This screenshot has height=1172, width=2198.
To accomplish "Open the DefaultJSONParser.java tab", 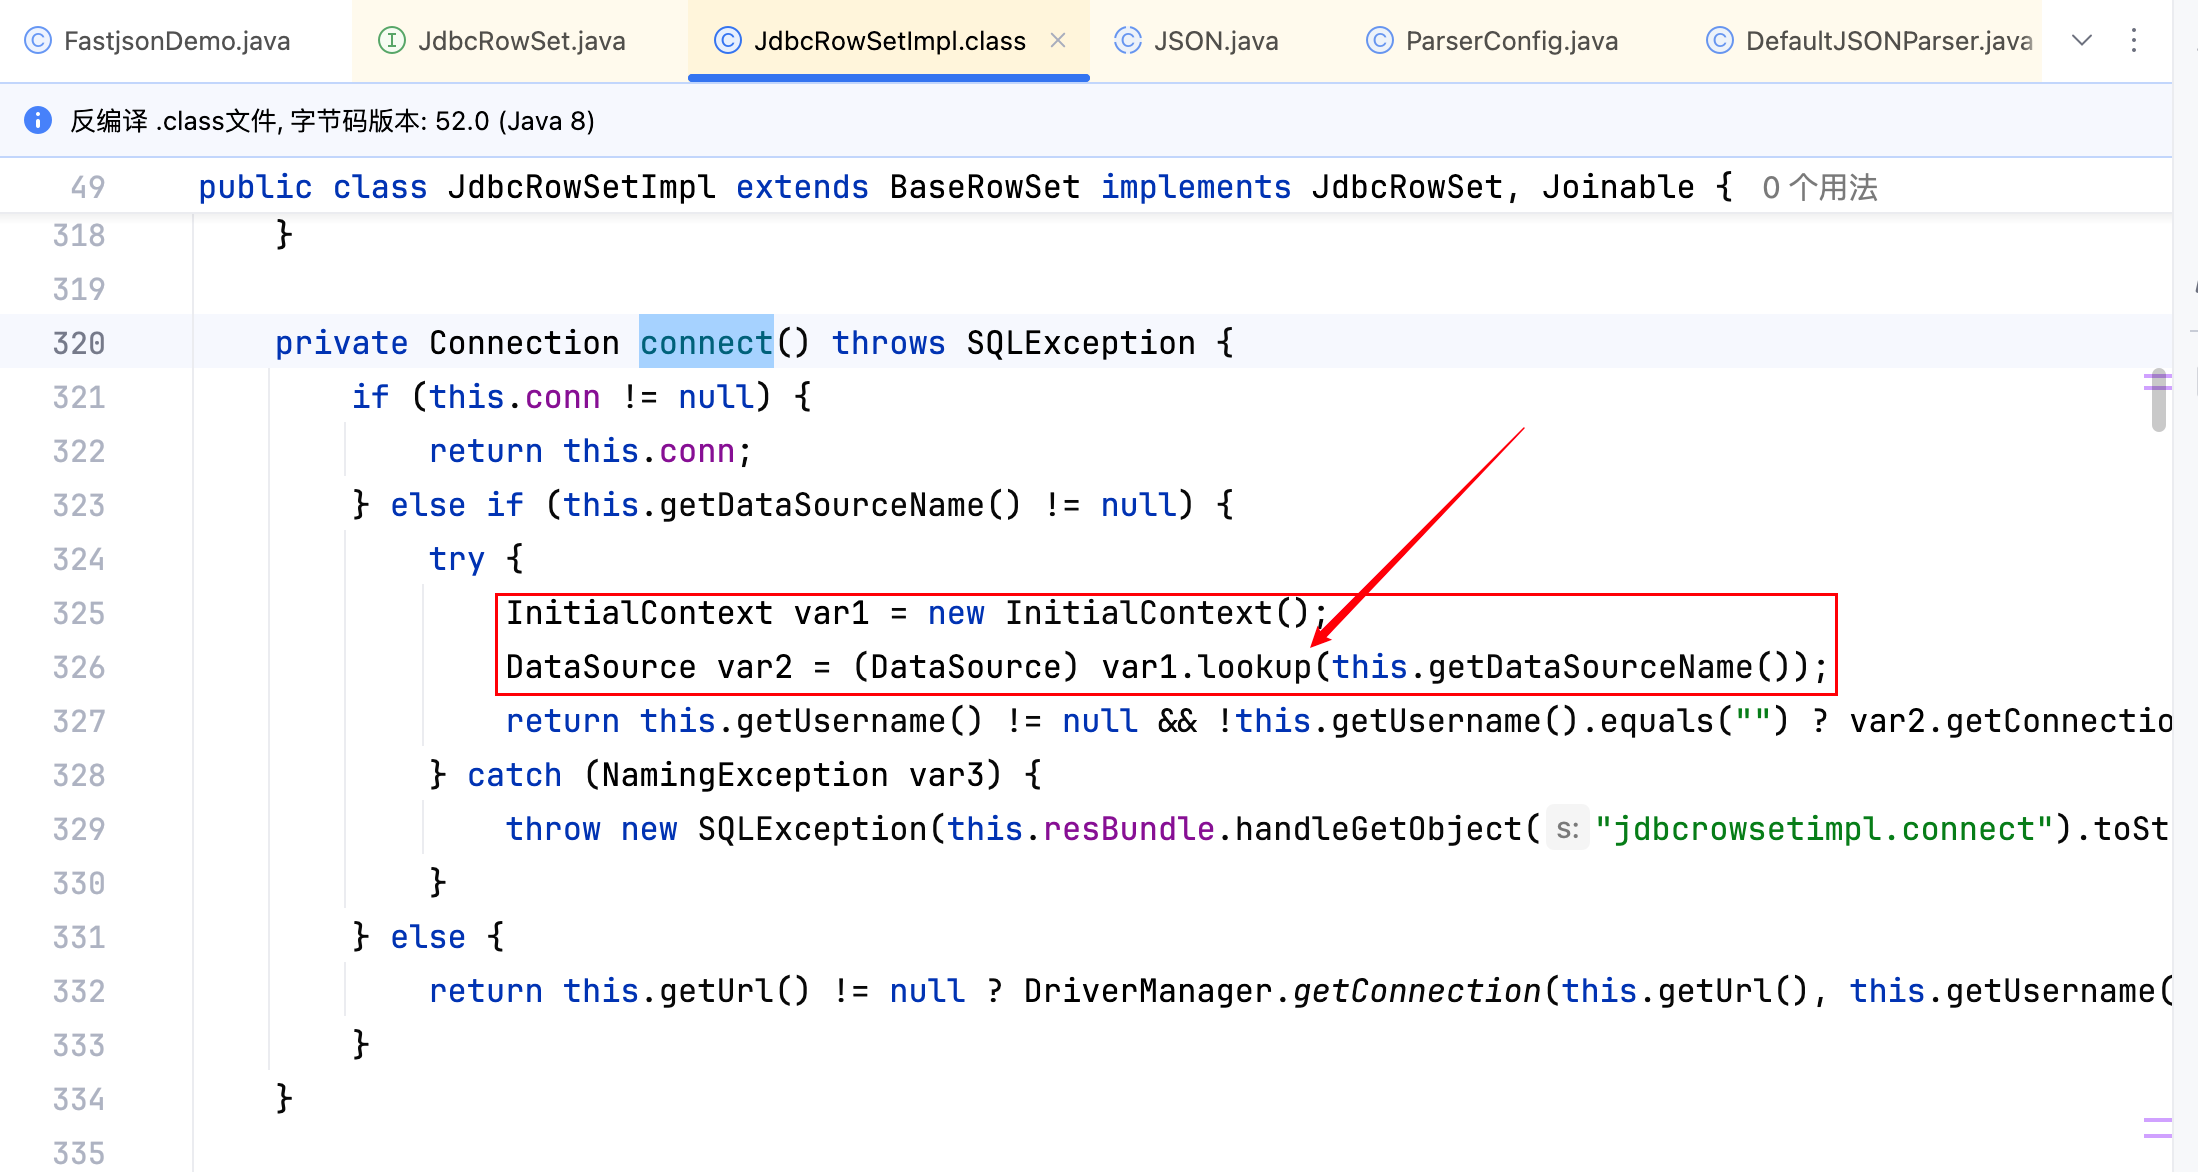I will click(x=1888, y=41).
